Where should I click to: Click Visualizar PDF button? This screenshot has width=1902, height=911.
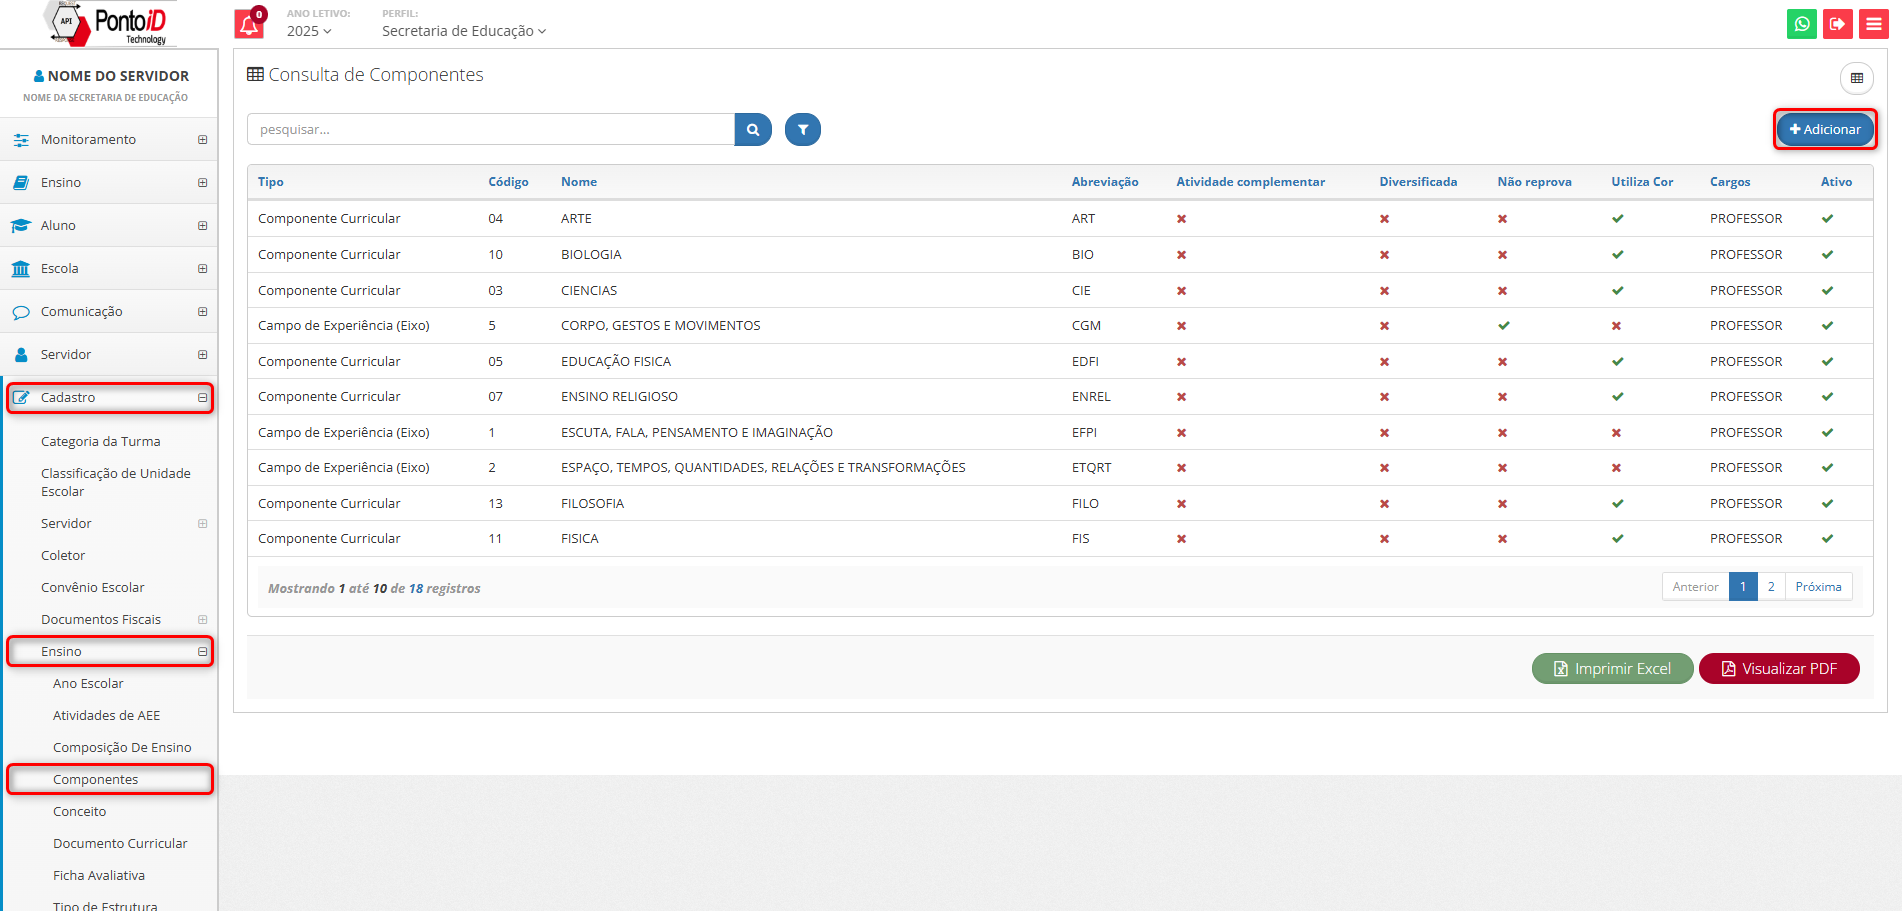[x=1779, y=669]
